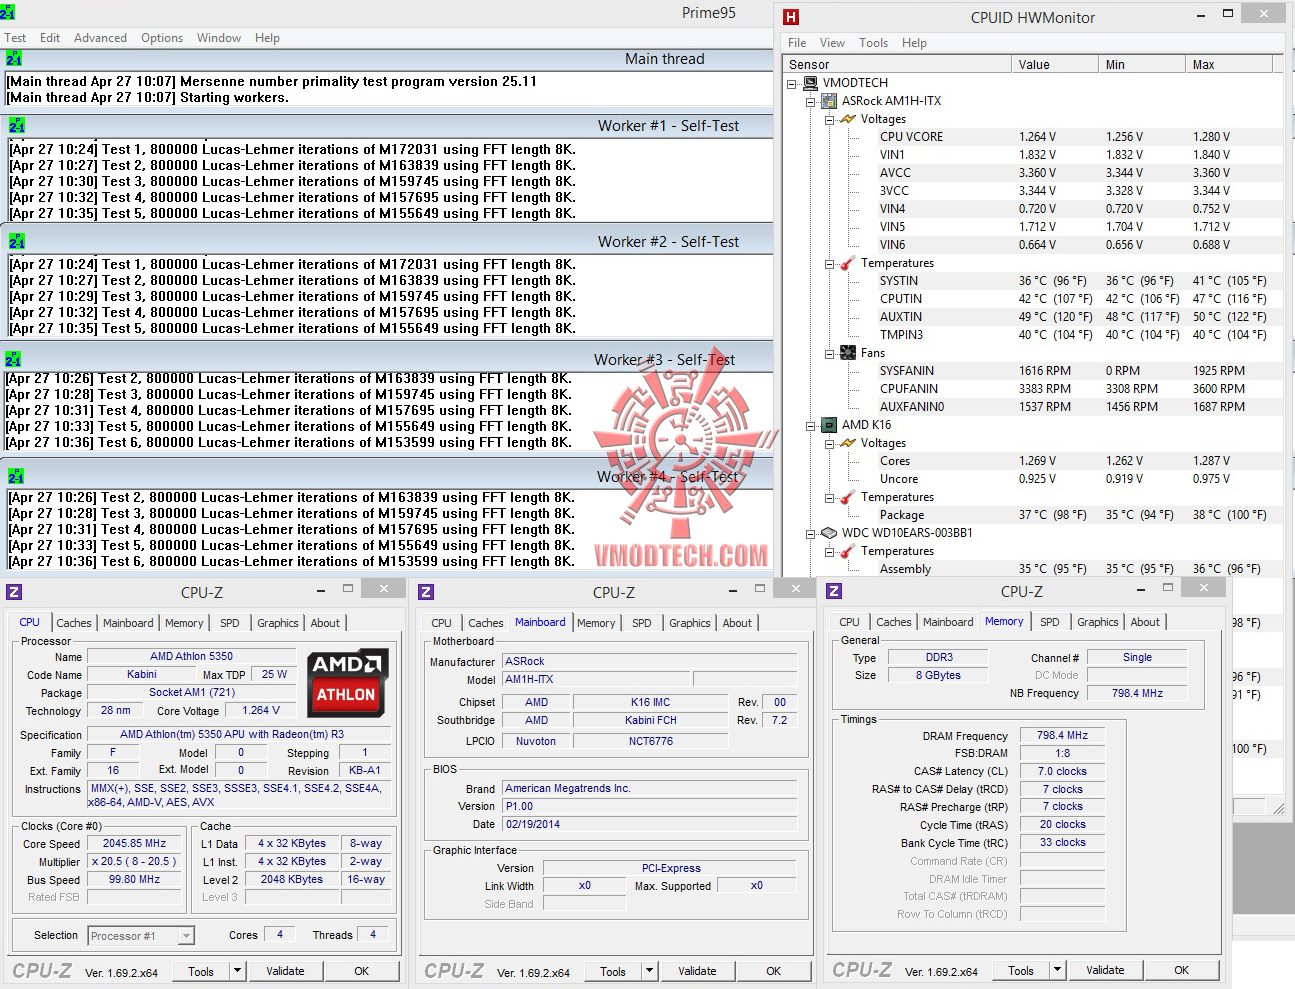1295x989 pixels.
Task: Click the Voltages icon under AMD K16
Action: coord(848,443)
